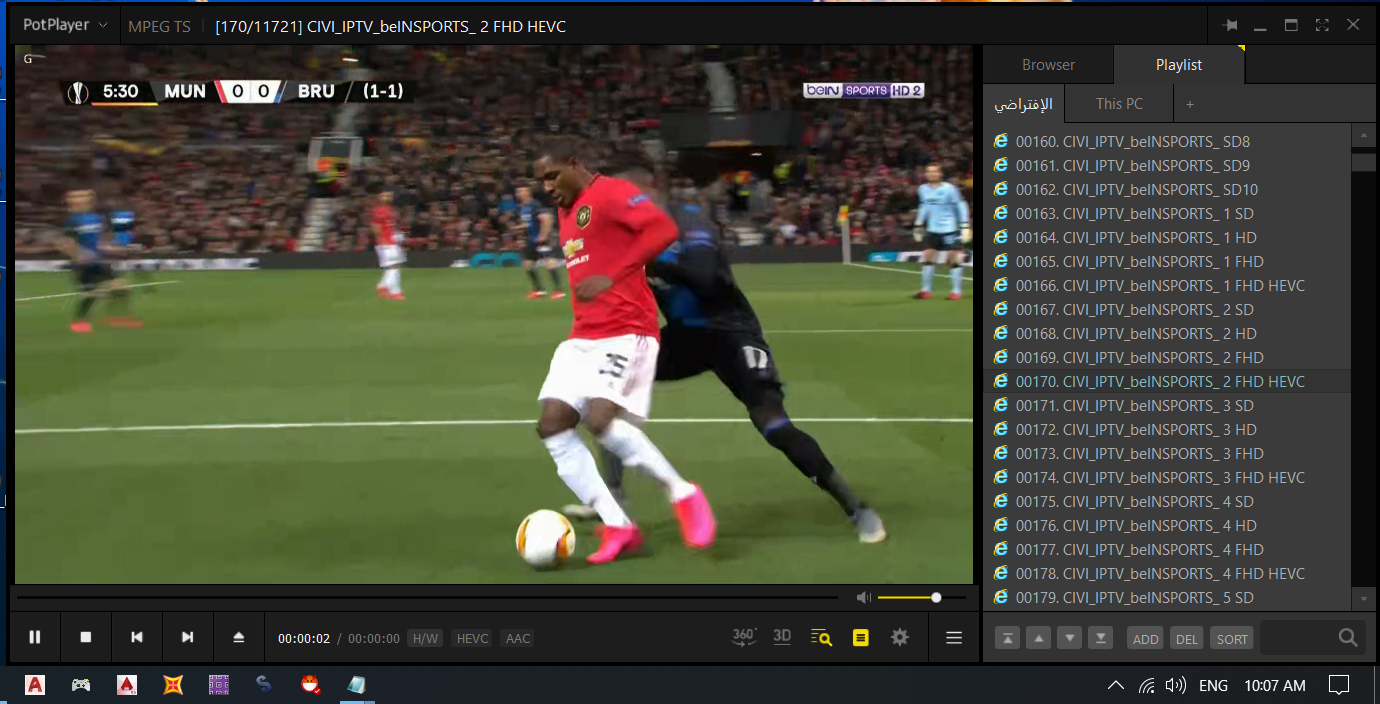Open the hamburger main menu

tap(954, 637)
